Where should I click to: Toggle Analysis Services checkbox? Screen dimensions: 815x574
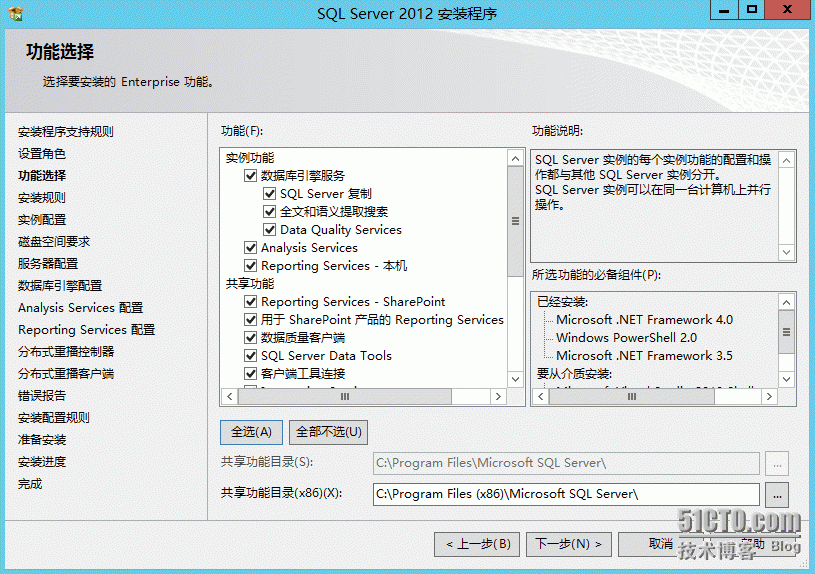coord(251,247)
